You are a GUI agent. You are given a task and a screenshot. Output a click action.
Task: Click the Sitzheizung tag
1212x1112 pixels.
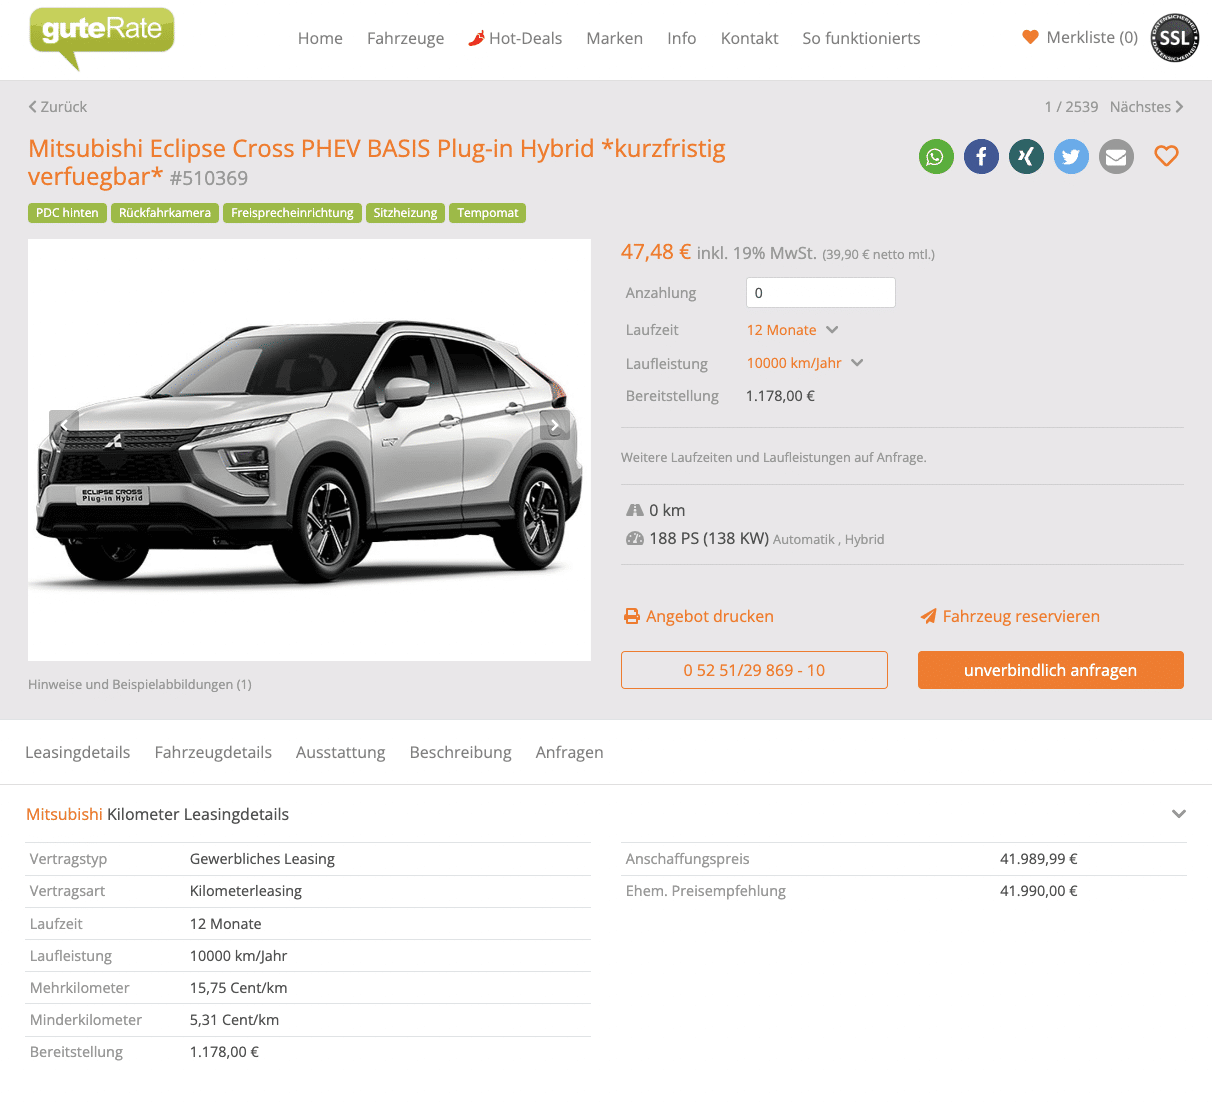click(405, 213)
